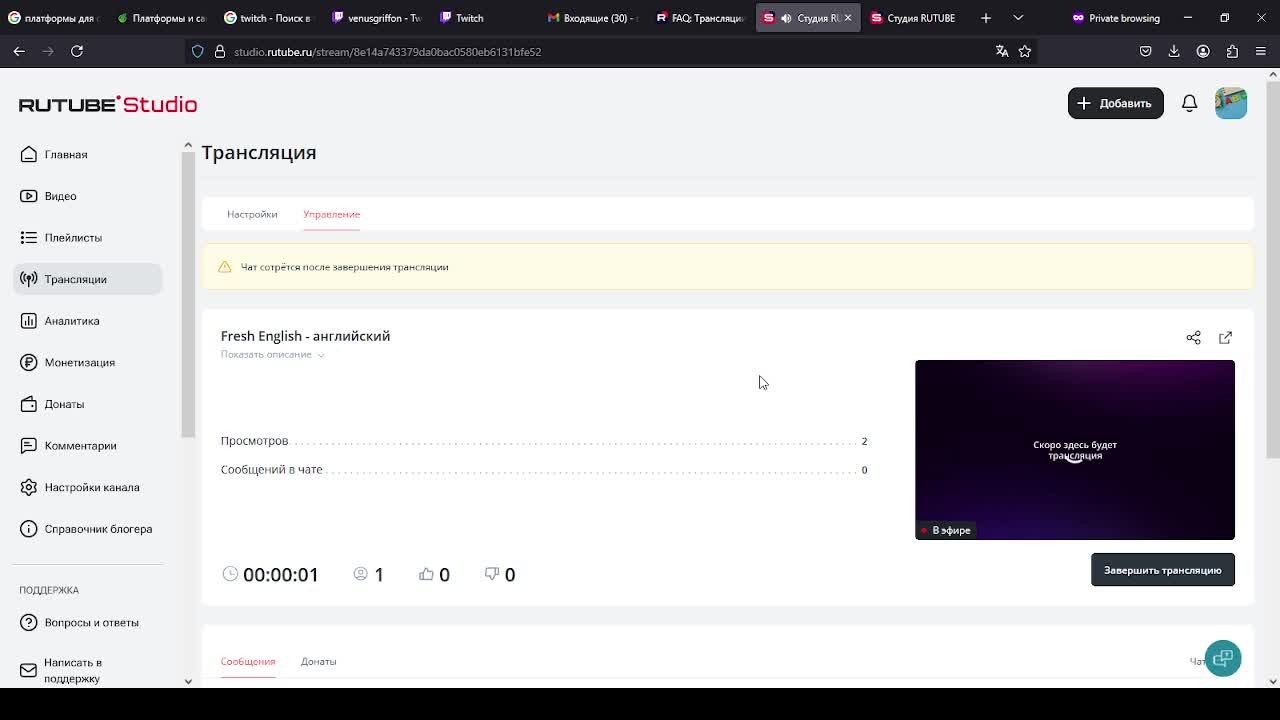This screenshot has height=720, width=1280.
Task: Switch to the Входящие (30) Gmail tab
Action: coord(593,18)
